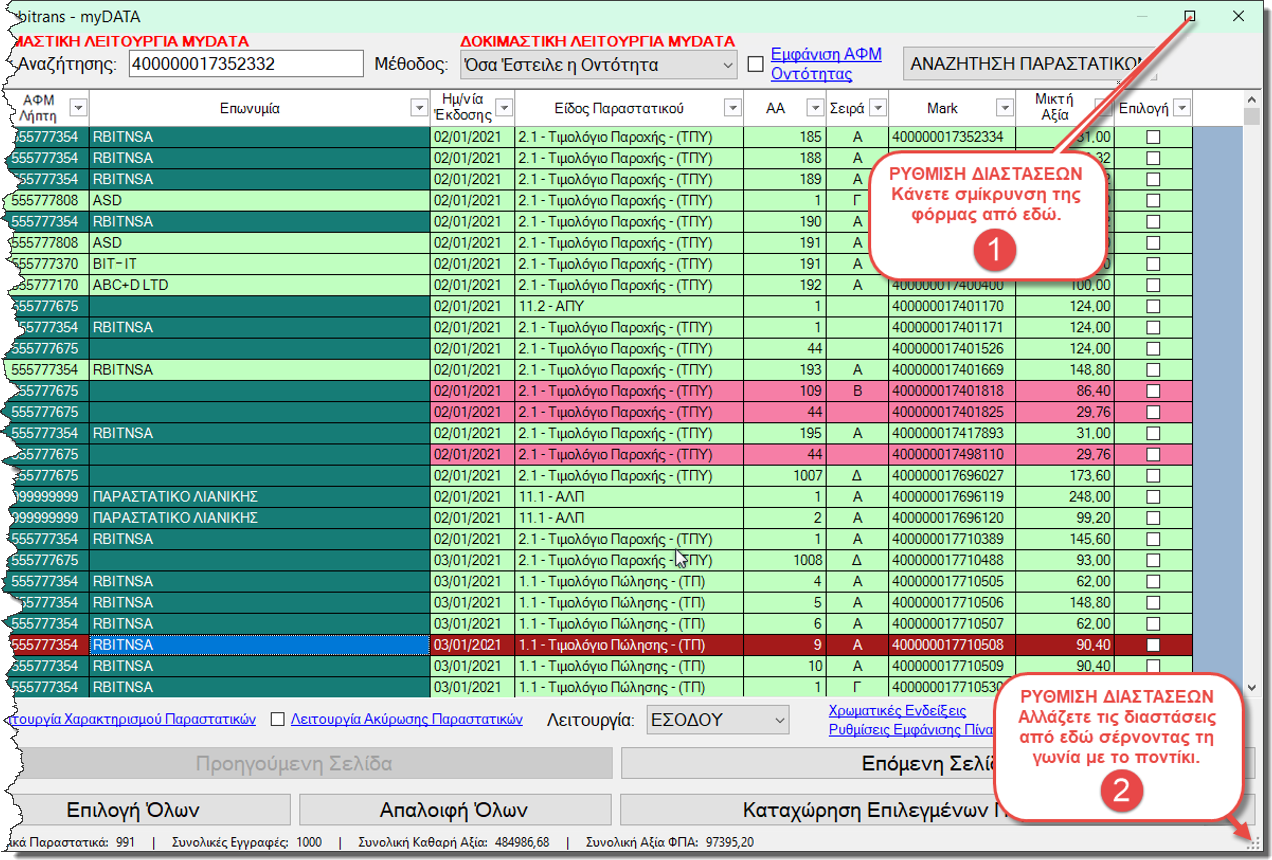Open the Σειρά column filter dropdown
1272x860 pixels.
(x=877, y=108)
